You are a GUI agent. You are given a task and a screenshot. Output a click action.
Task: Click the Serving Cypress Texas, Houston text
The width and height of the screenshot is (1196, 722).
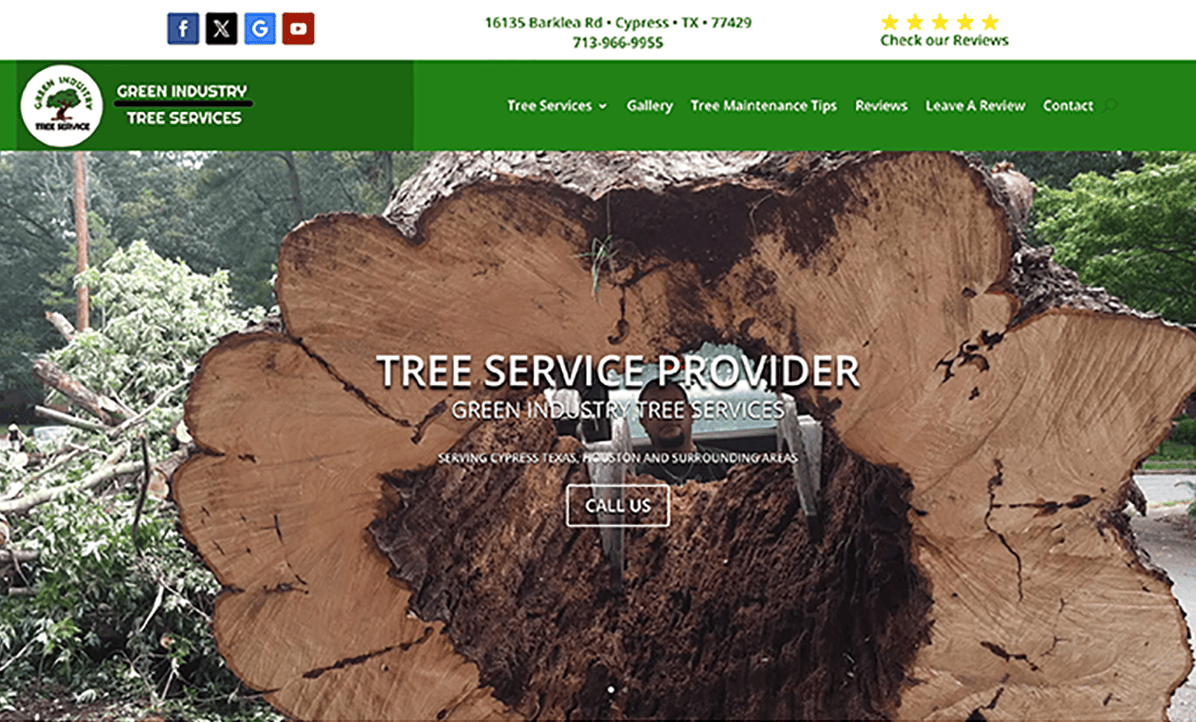coord(618,458)
